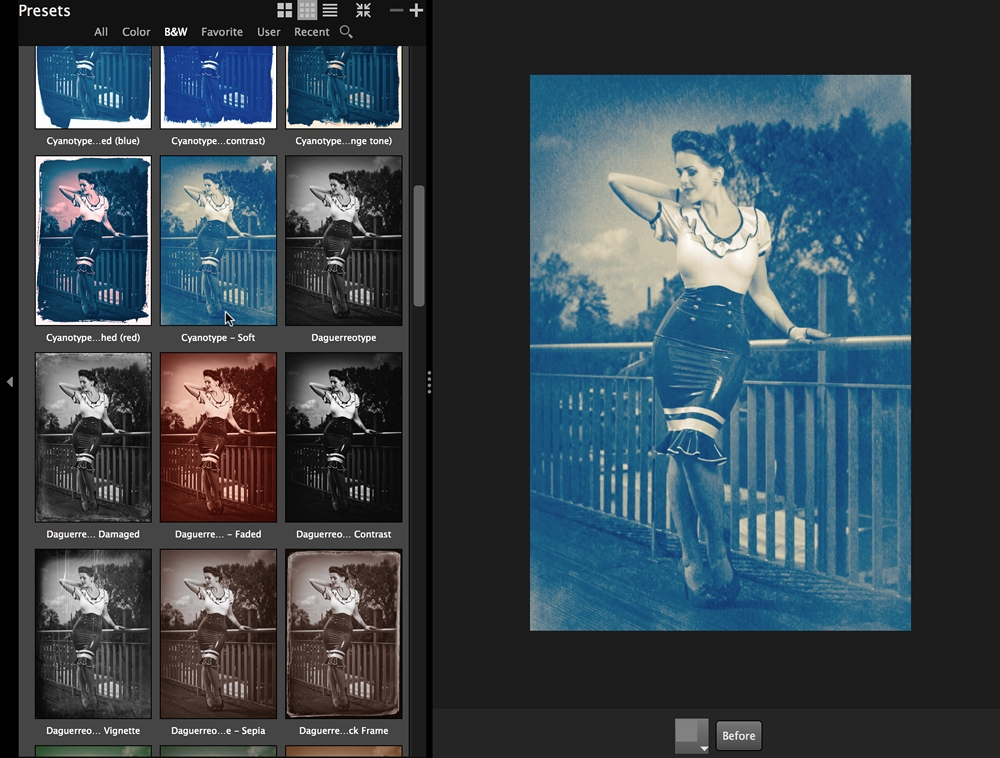Viewport: 1000px width, 758px height.
Task: Select the B&W presets tab
Action: [175, 32]
